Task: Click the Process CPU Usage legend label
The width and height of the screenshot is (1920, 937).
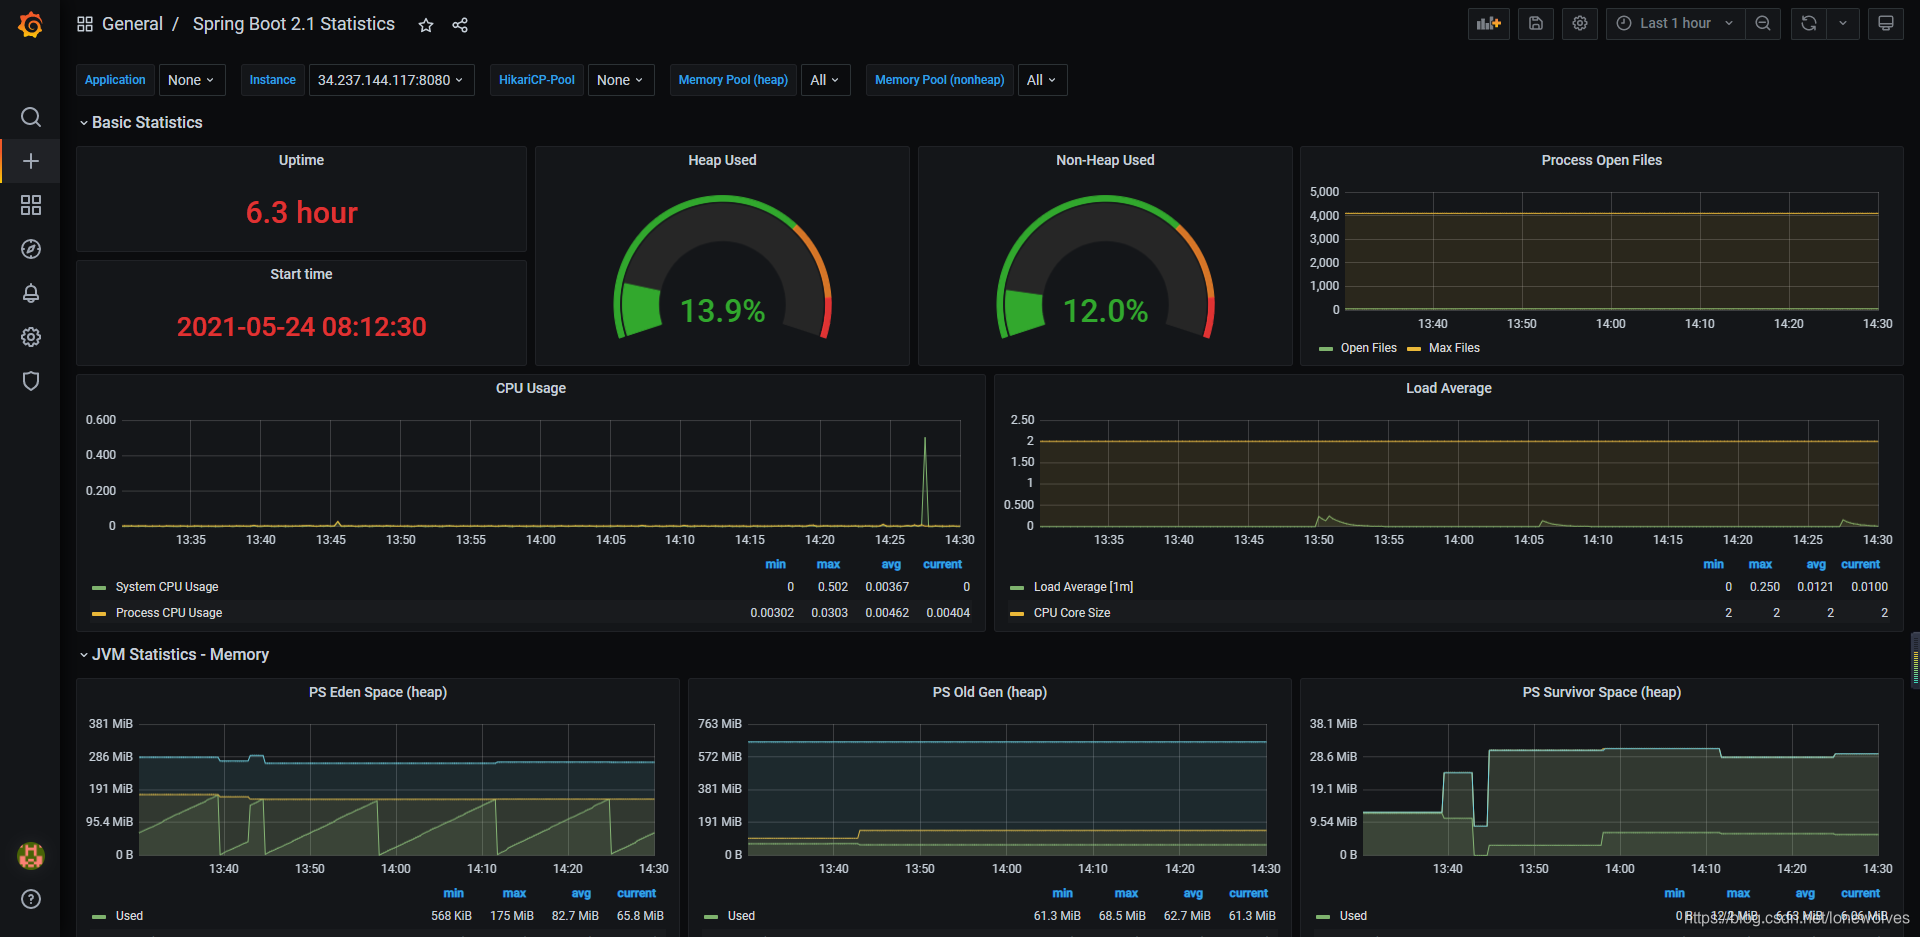Action: point(169,613)
